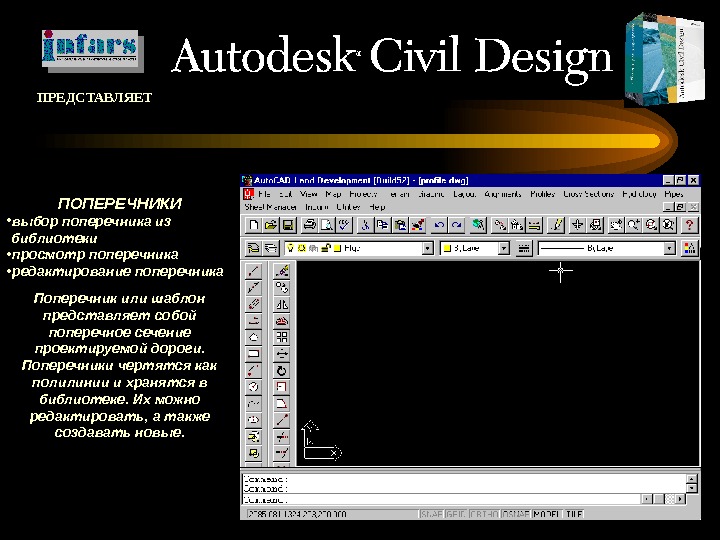
Task: Toggle layer on/off lightbulb icon
Action: [x=291, y=248]
